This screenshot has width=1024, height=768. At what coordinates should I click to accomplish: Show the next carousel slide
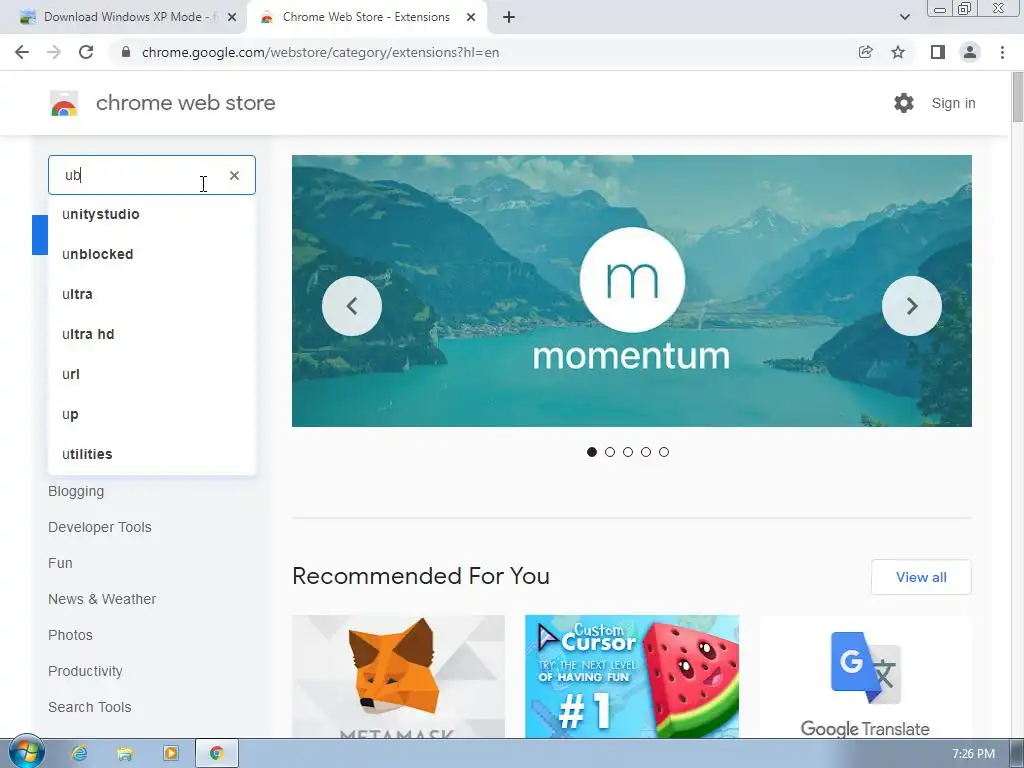coord(912,306)
